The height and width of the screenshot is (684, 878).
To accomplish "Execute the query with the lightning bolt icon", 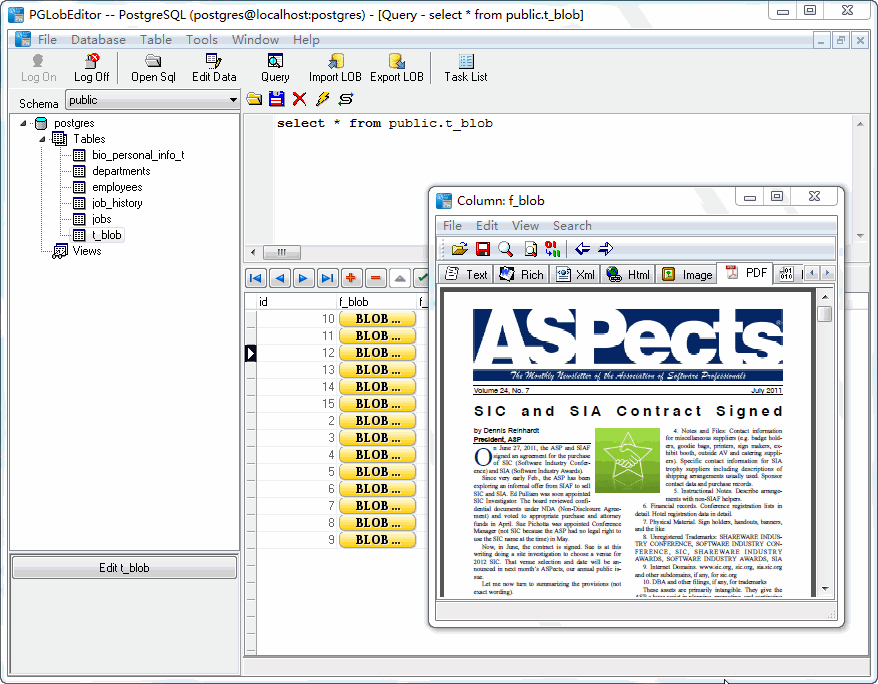I will click(323, 99).
